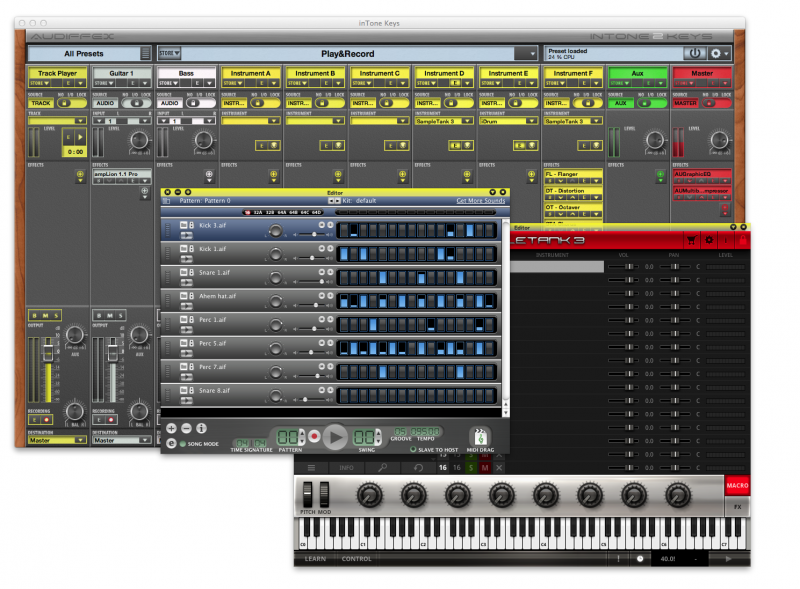Open the sample folder icon for Snare 1.aif

coord(183,272)
